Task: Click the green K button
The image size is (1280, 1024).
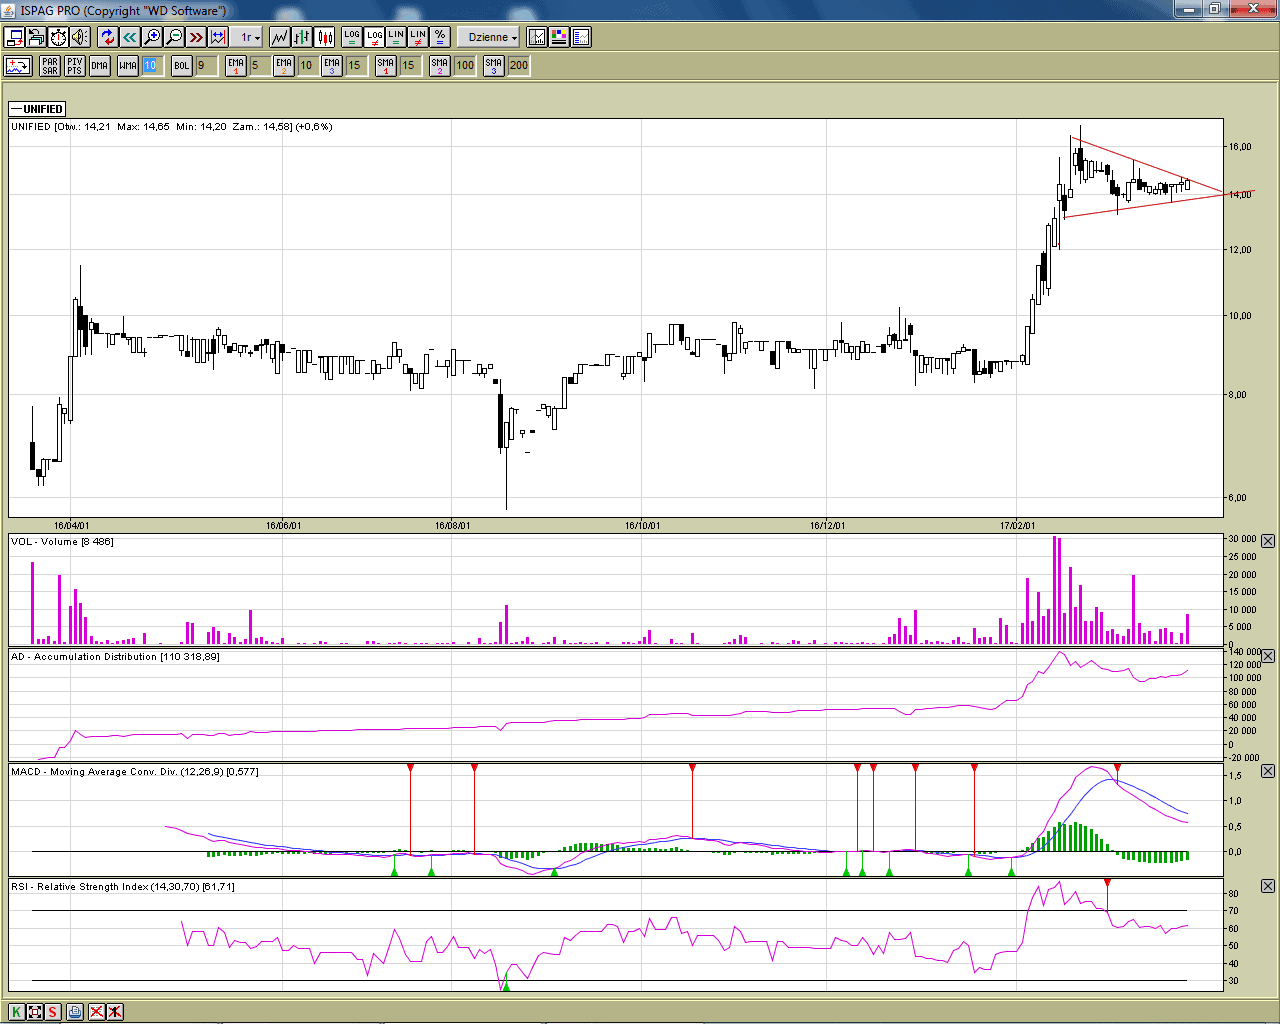Action: [x=16, y=1012]
